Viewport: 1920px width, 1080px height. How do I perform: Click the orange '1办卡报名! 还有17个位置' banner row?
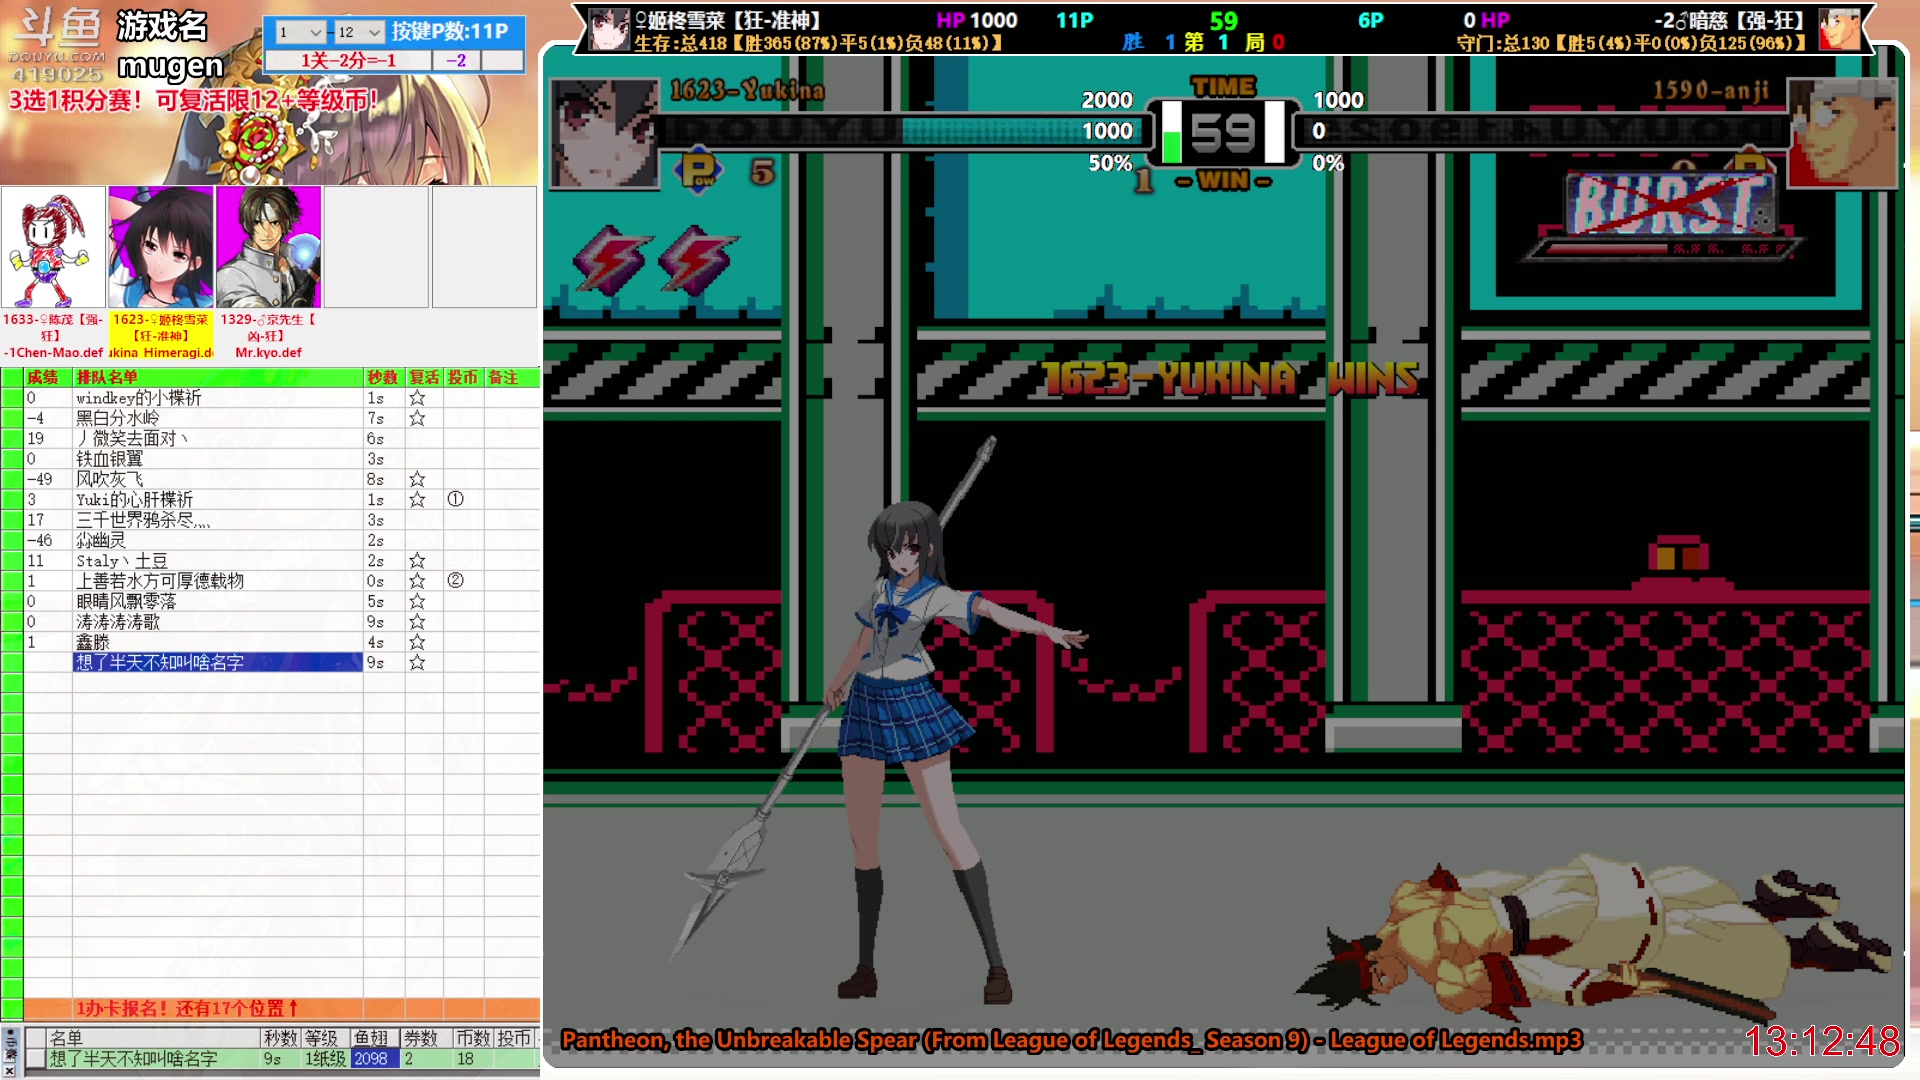[281, 1008]
